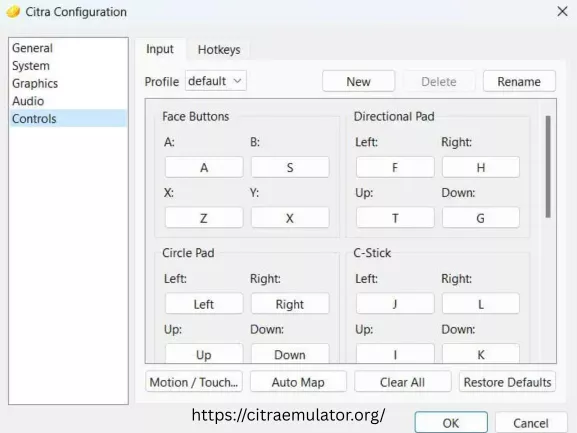Rebind D-Pad Right mapped to H

(481, 168)
